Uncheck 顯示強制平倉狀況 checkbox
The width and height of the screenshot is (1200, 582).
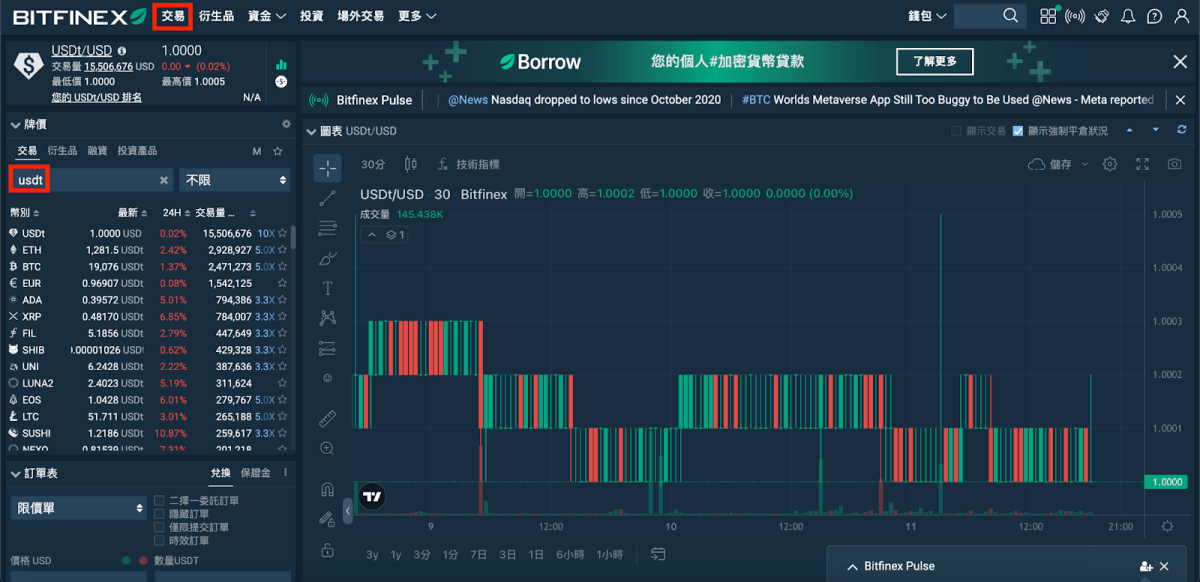click(1018, 131)
